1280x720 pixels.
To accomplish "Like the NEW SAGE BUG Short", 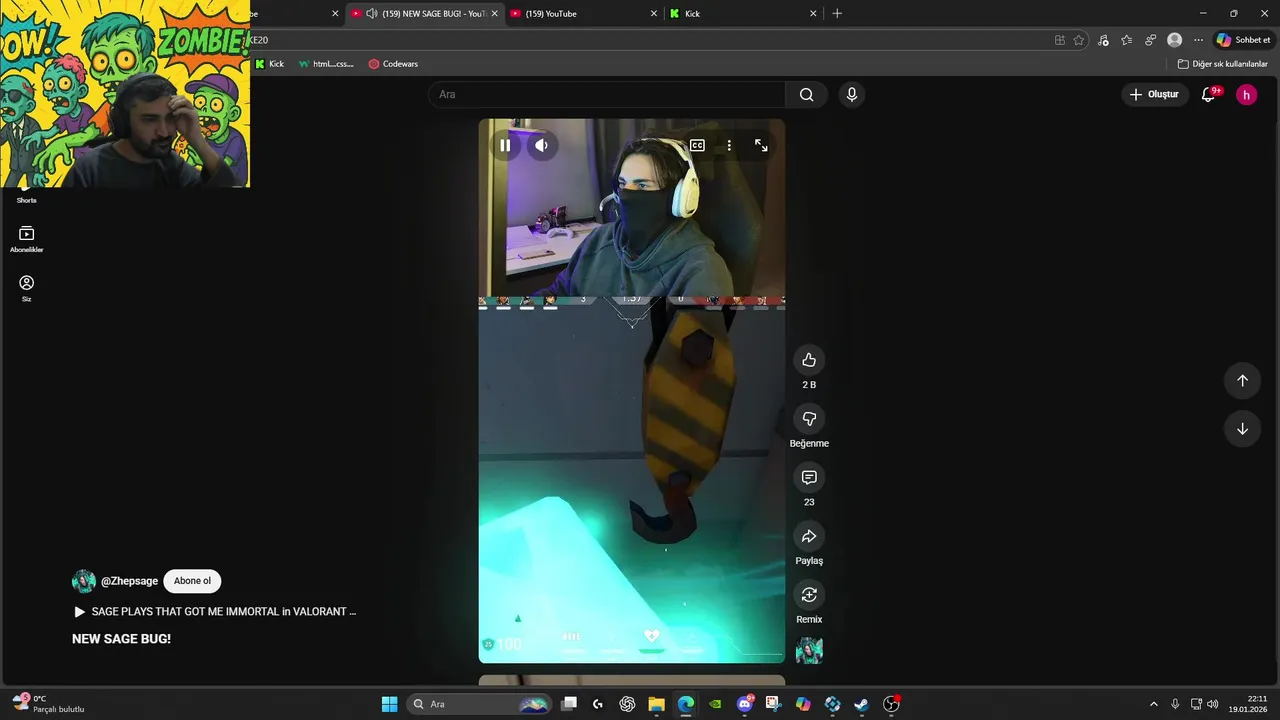I will tap(809, 360).
